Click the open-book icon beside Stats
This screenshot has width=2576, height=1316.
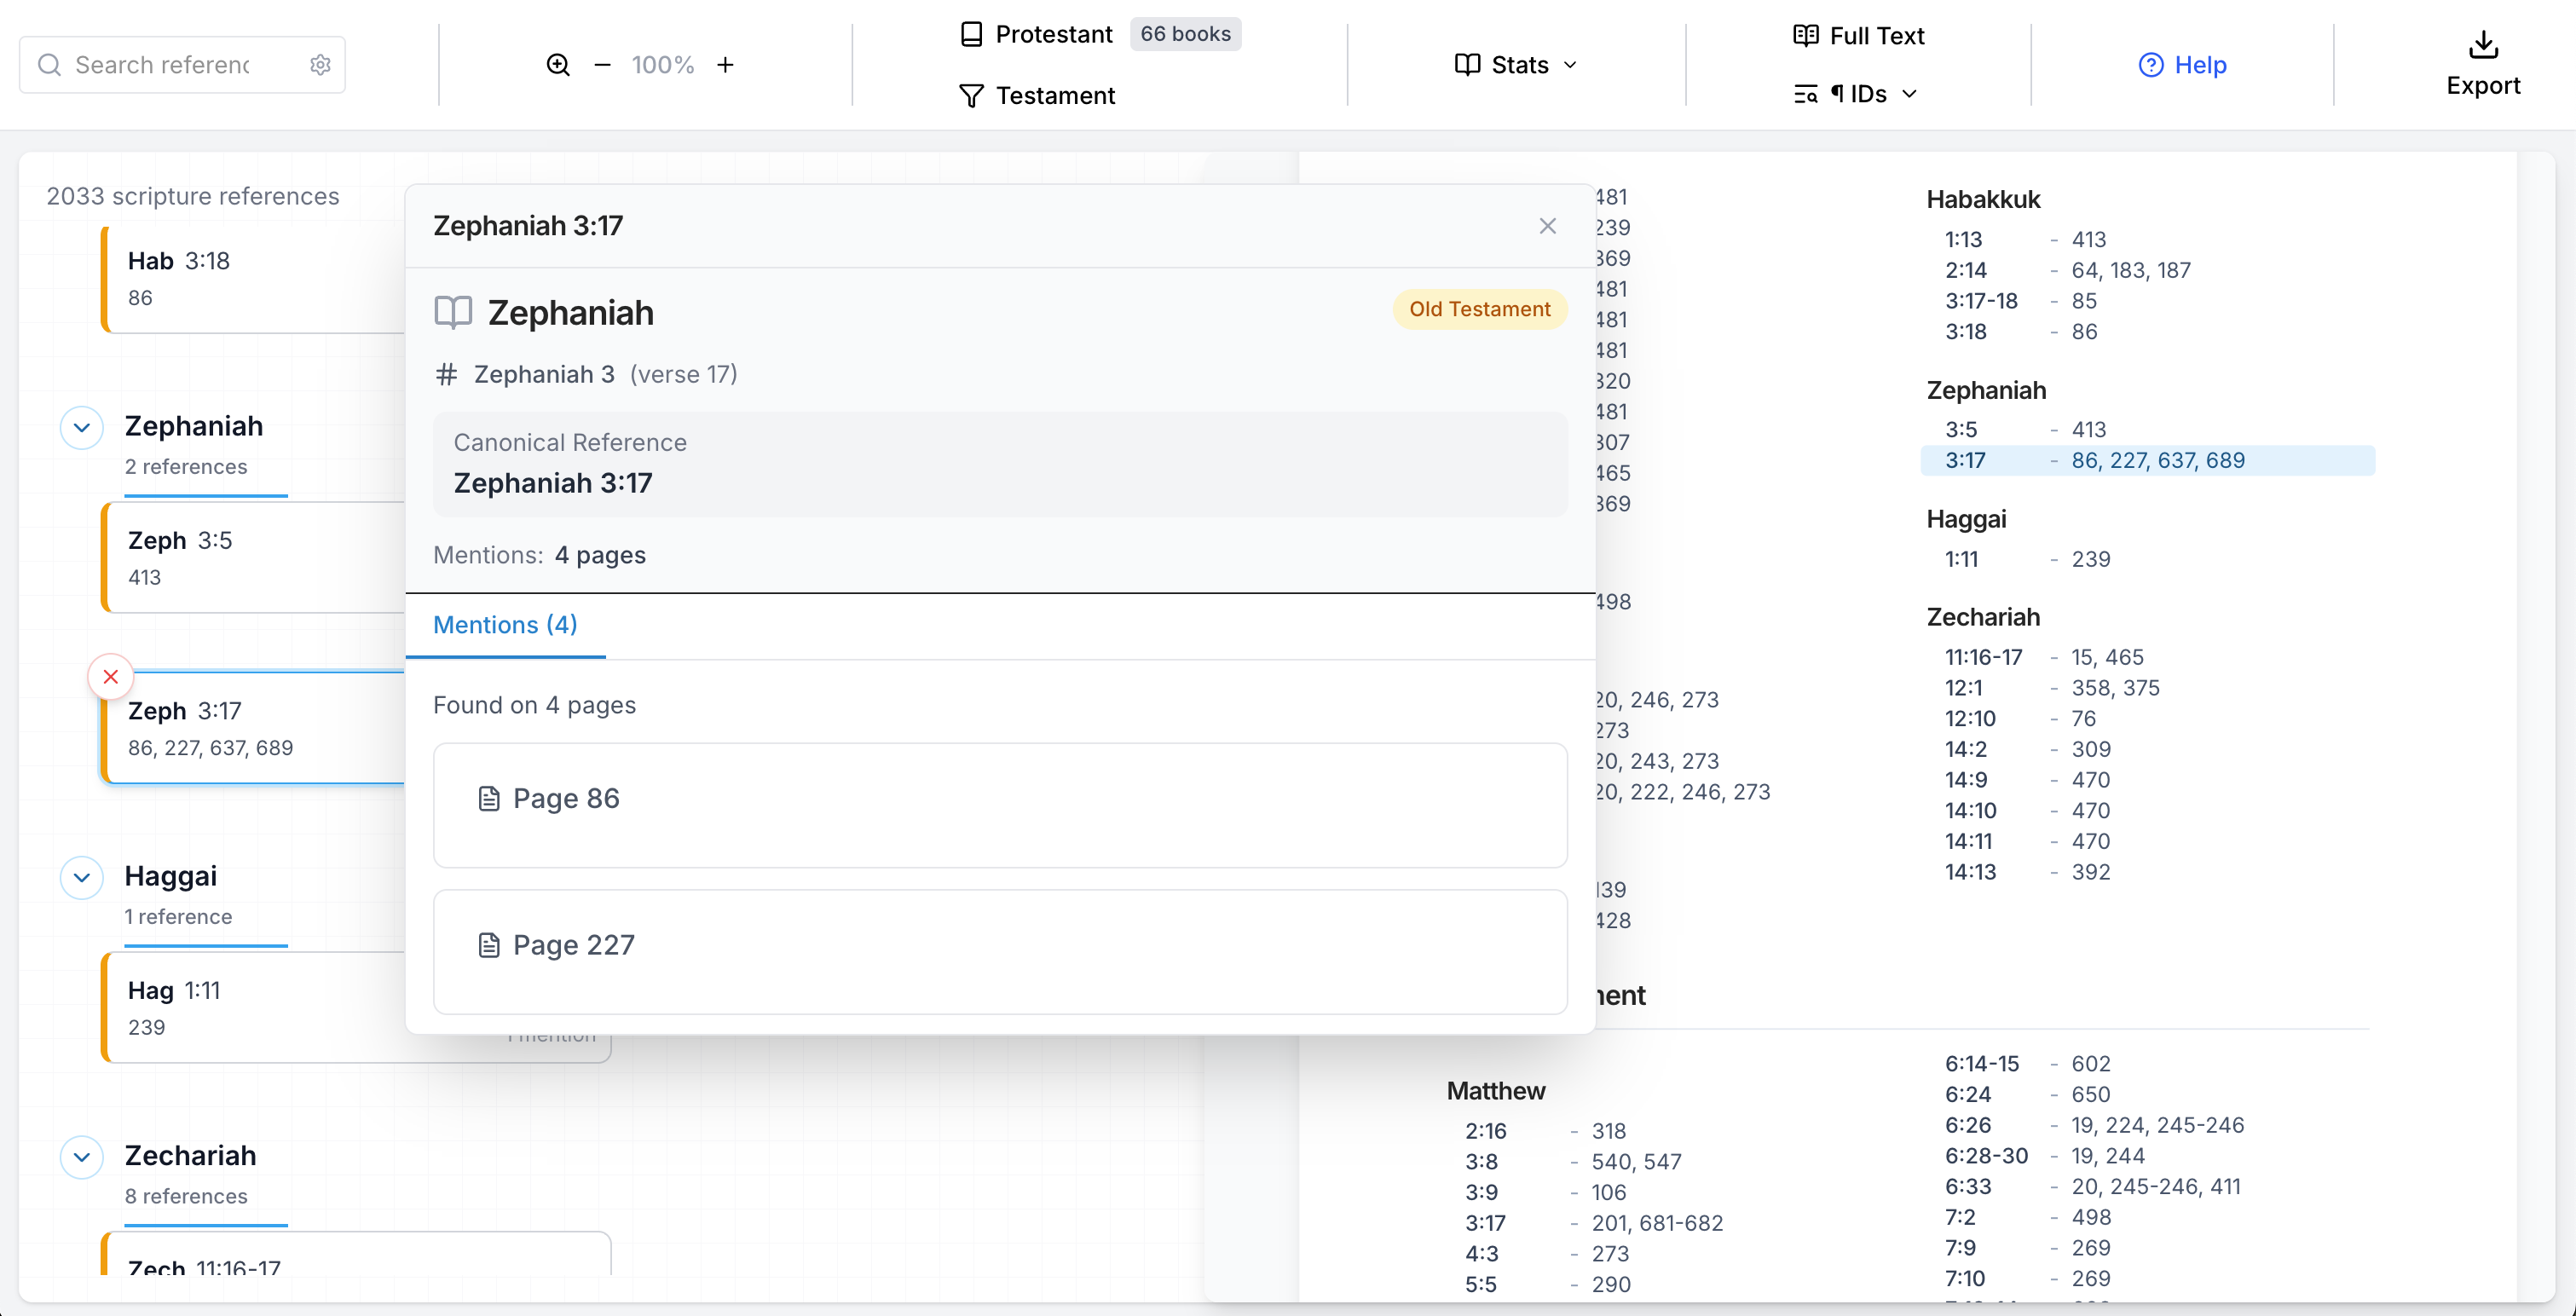pyautogui.click(x=1465, y=64)
